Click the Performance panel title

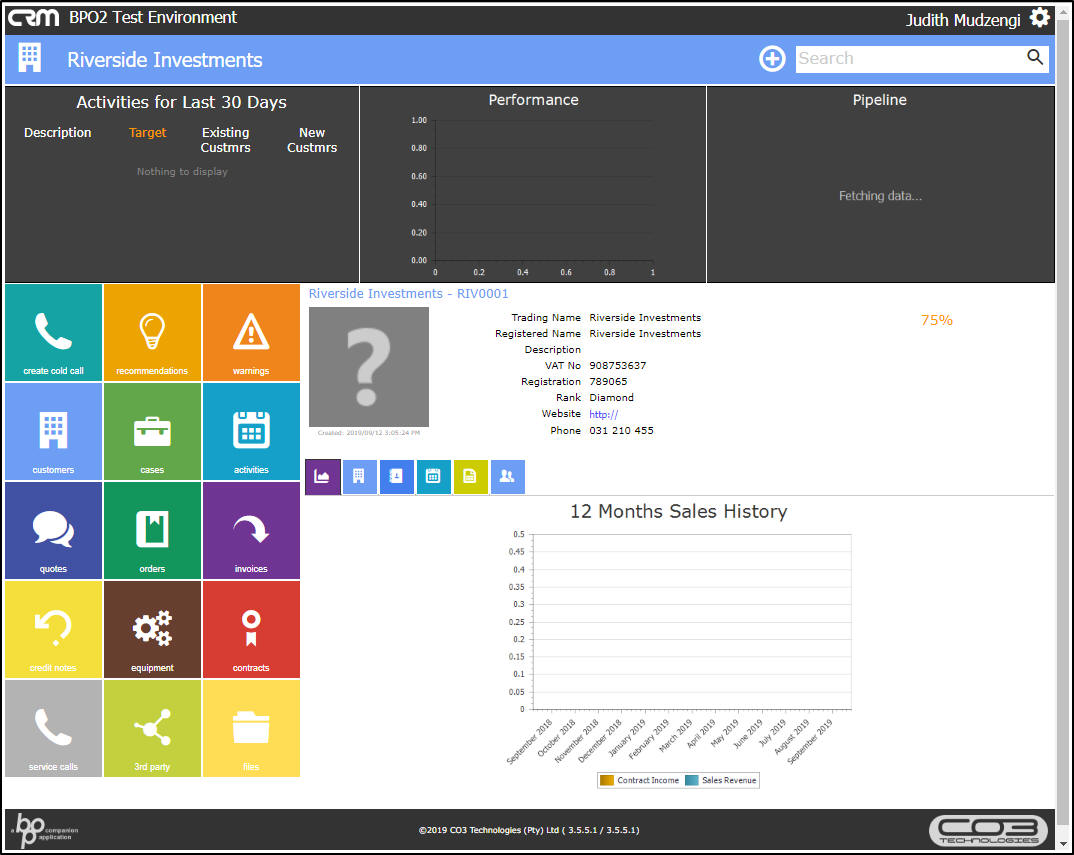[x=534, y=100]
